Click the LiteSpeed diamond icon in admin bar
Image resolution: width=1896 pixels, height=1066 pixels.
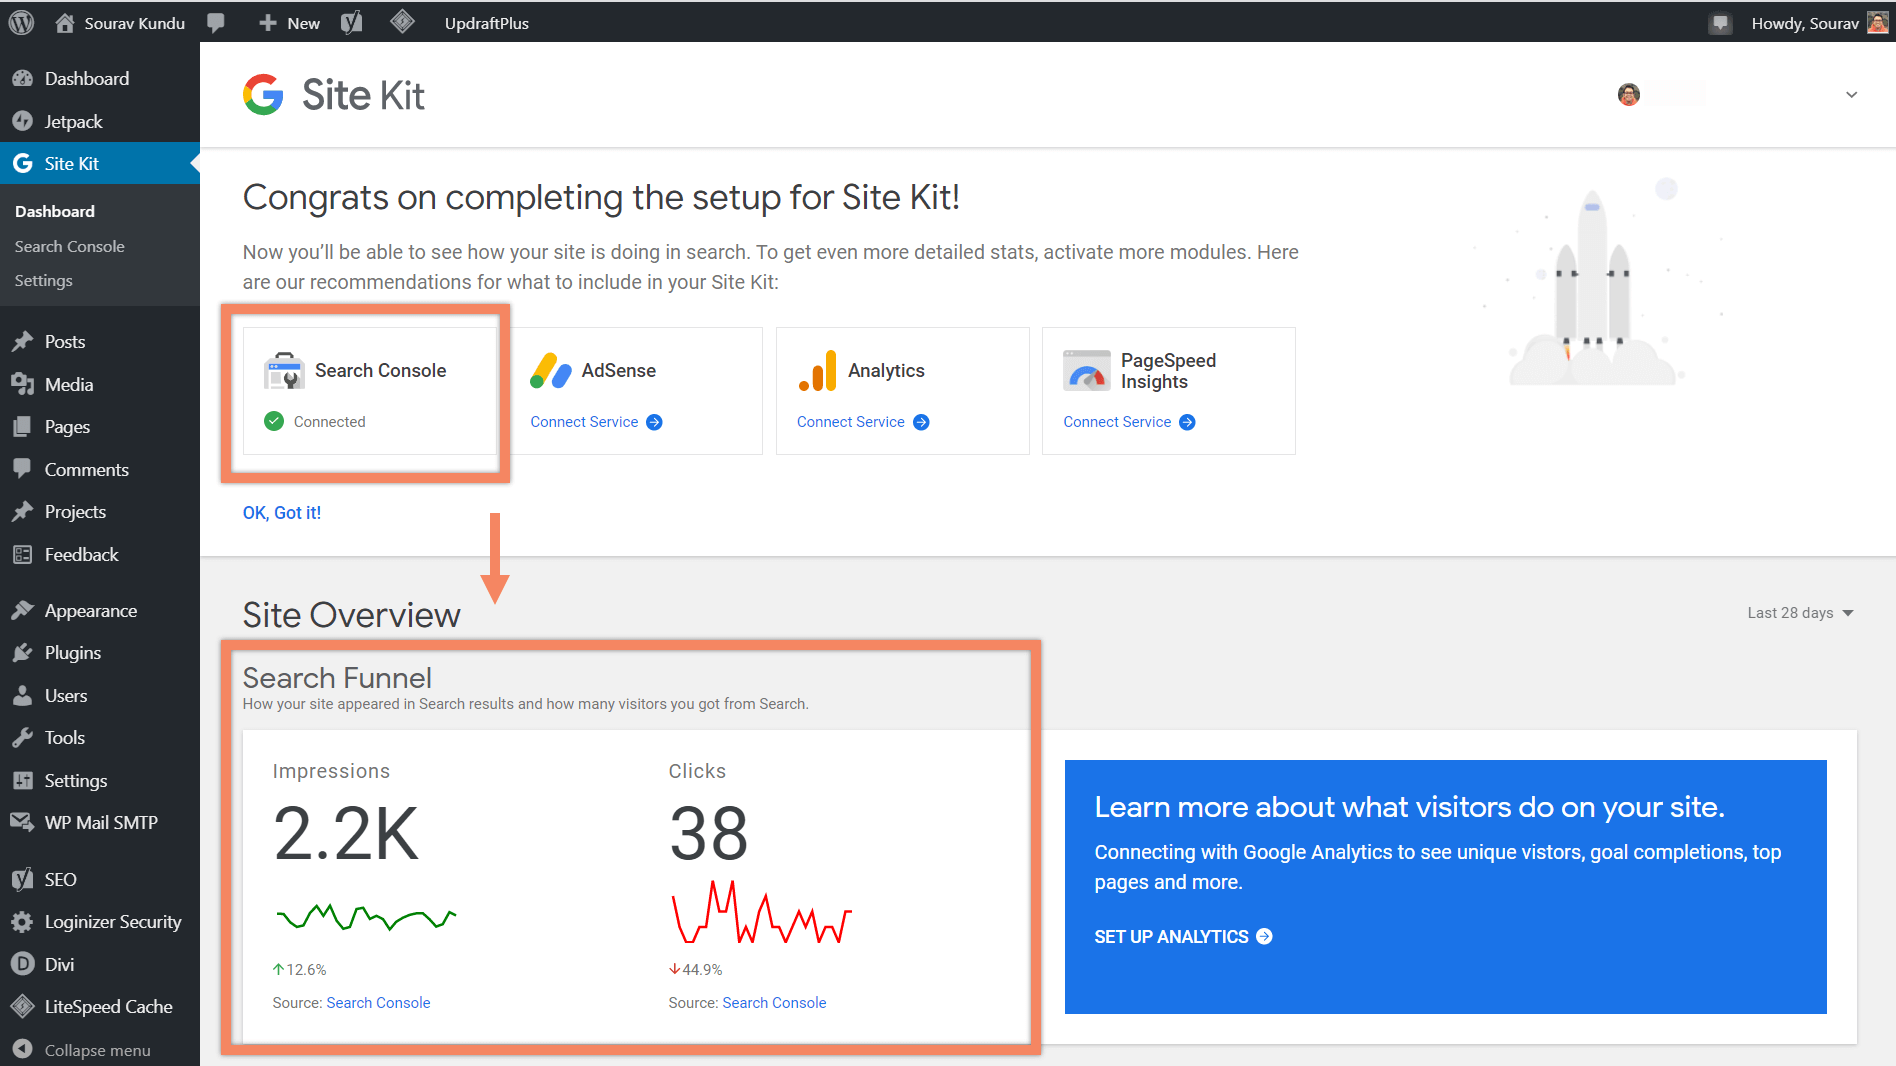[402, 22]
